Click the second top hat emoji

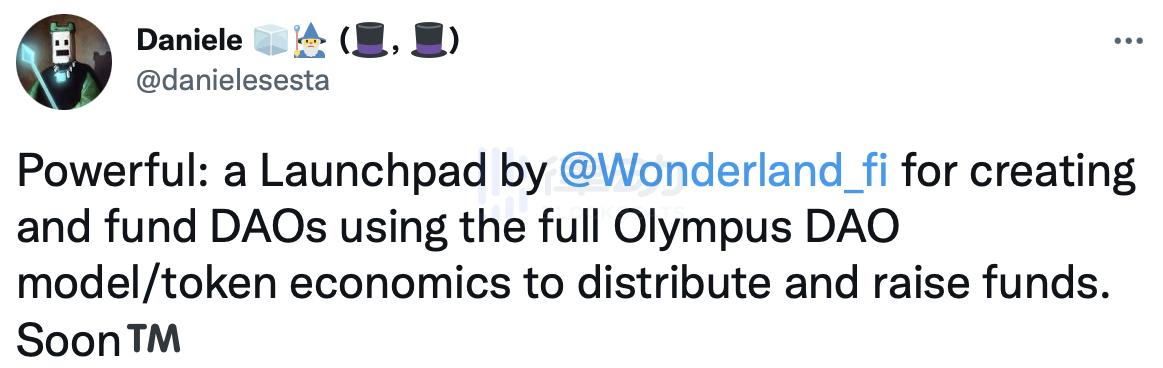click(x=428, y=42)
